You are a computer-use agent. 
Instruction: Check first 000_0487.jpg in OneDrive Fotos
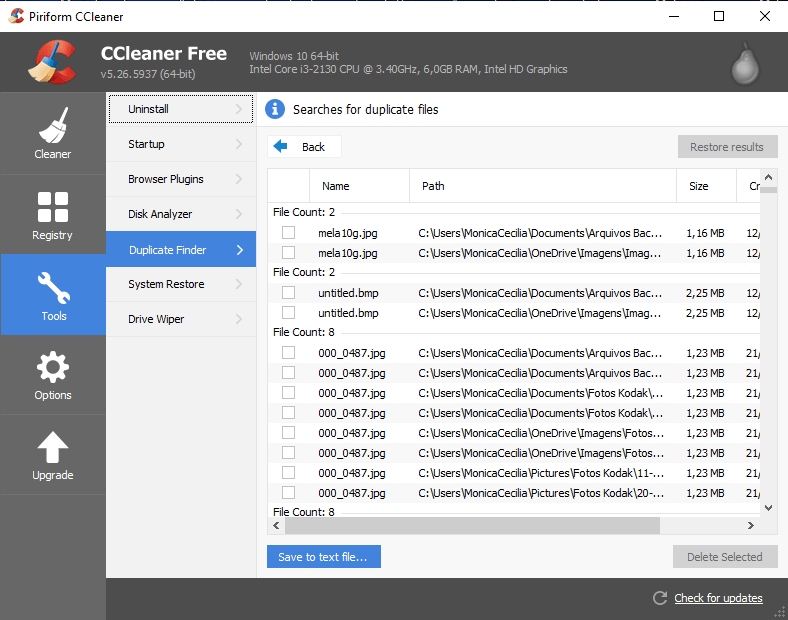288,433
